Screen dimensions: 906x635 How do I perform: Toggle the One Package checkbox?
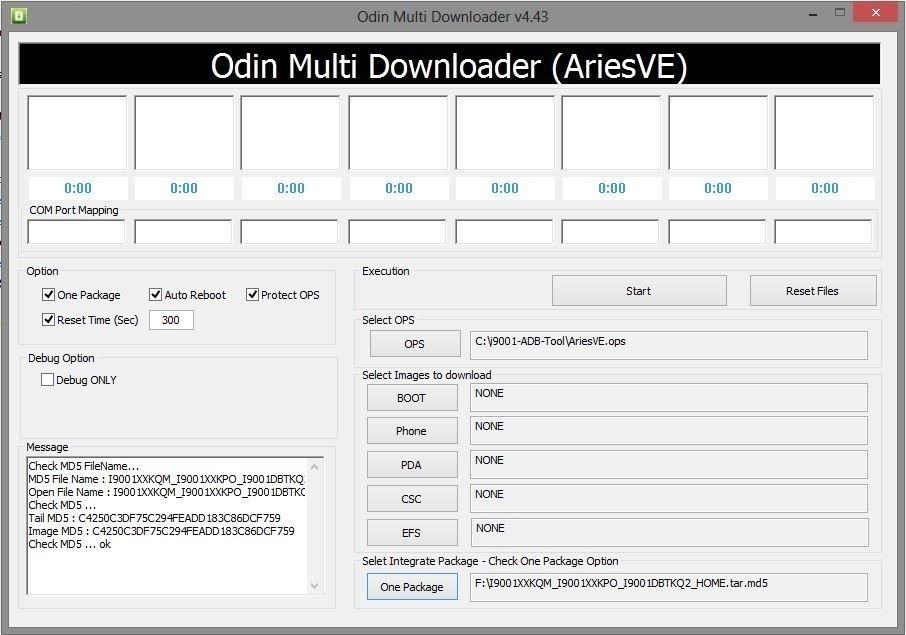[x=49, y=295]
